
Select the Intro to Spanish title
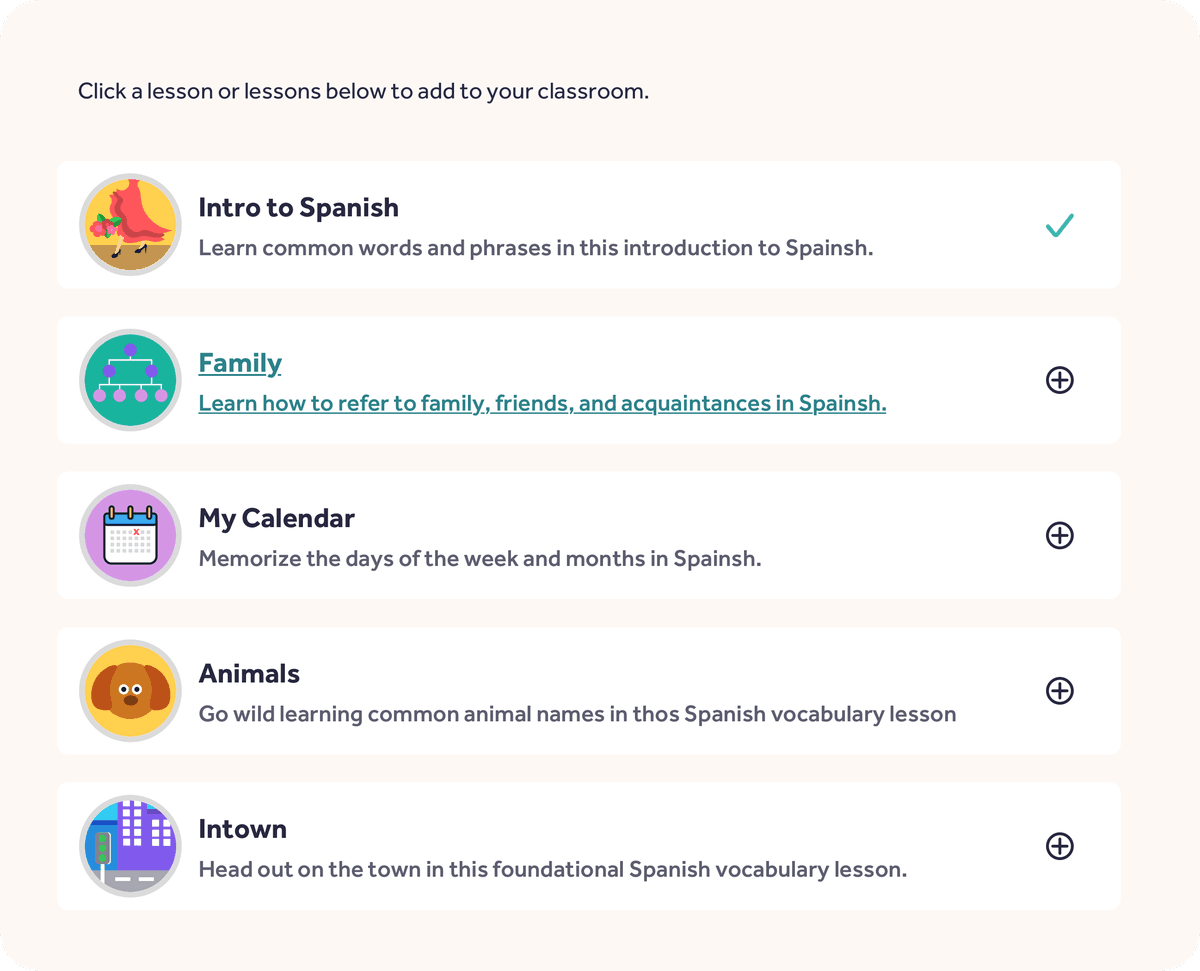point(298,208)
